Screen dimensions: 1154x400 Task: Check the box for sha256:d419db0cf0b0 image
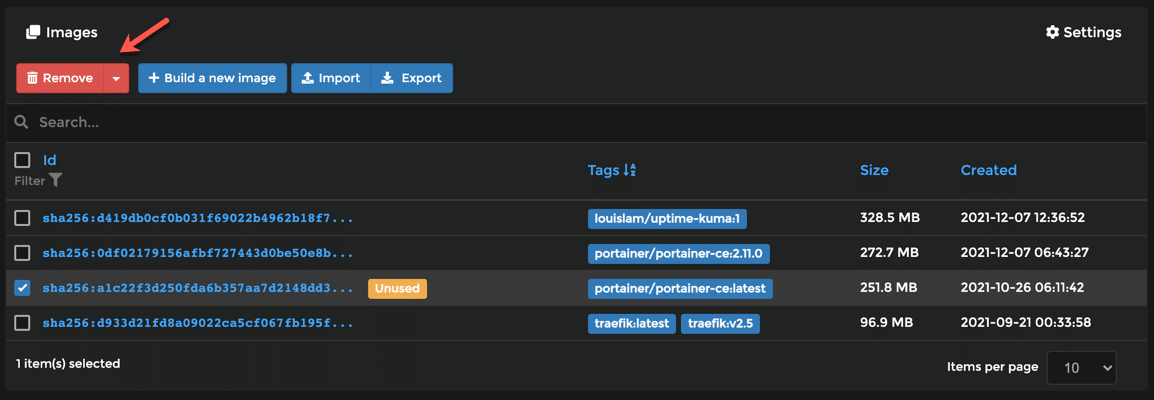coord(22,218)
